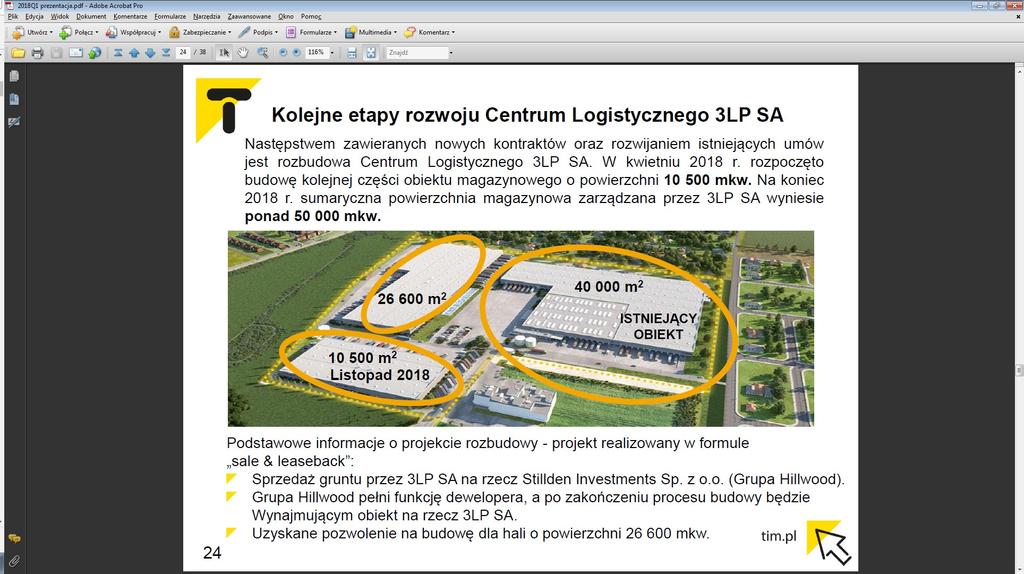Go to the previous page arrow

[134, 53]
